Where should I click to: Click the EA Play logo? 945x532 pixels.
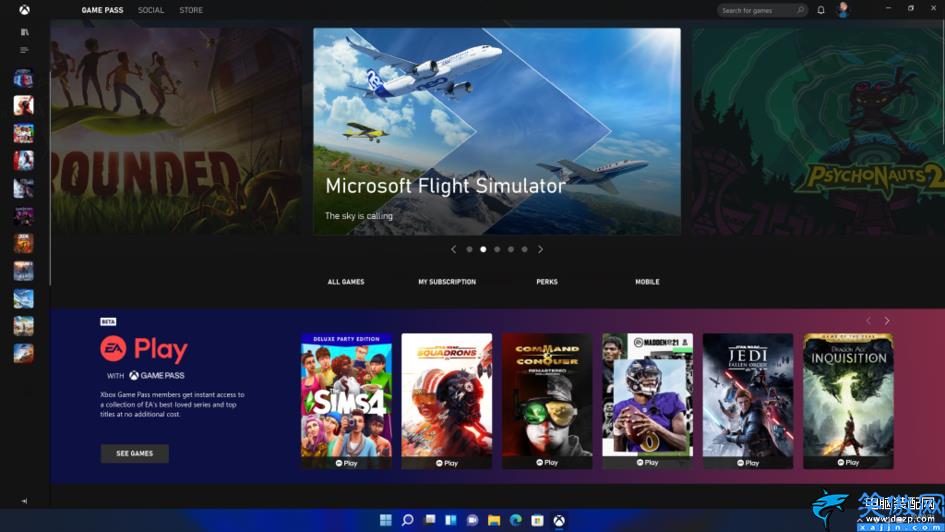[x=144, y=349]
